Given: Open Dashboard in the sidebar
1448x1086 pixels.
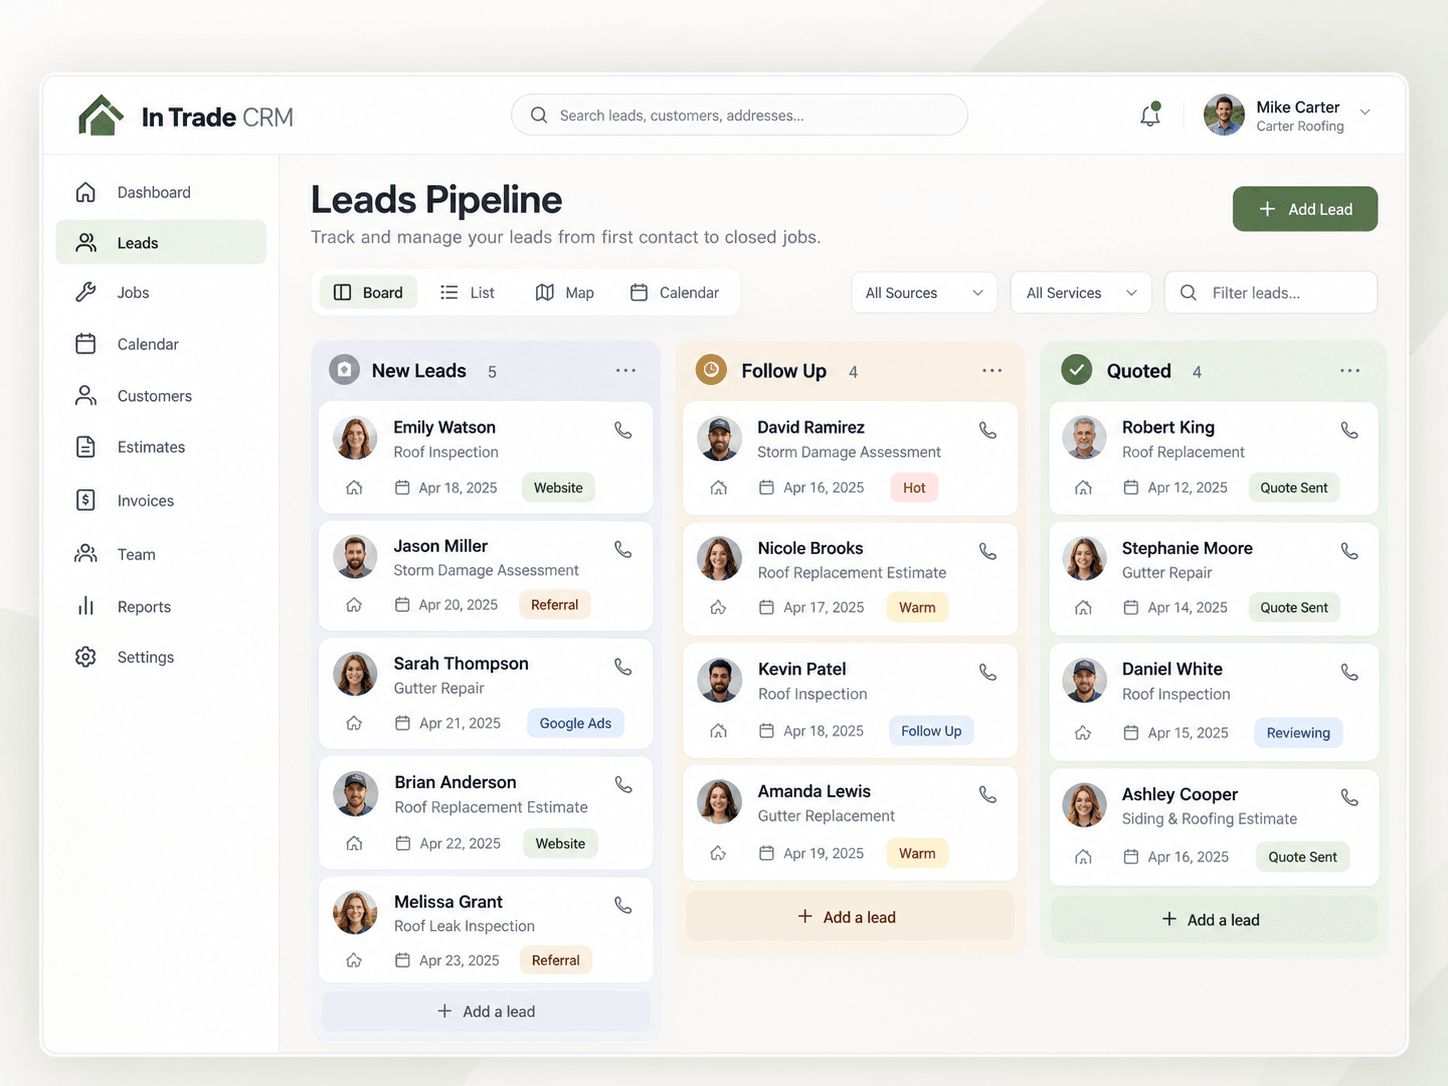Looking at the screenshot, I should (x=161, y=192).
